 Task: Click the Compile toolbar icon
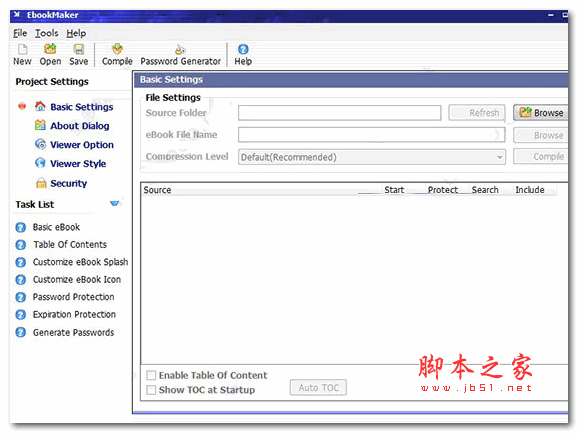point(117,49)
